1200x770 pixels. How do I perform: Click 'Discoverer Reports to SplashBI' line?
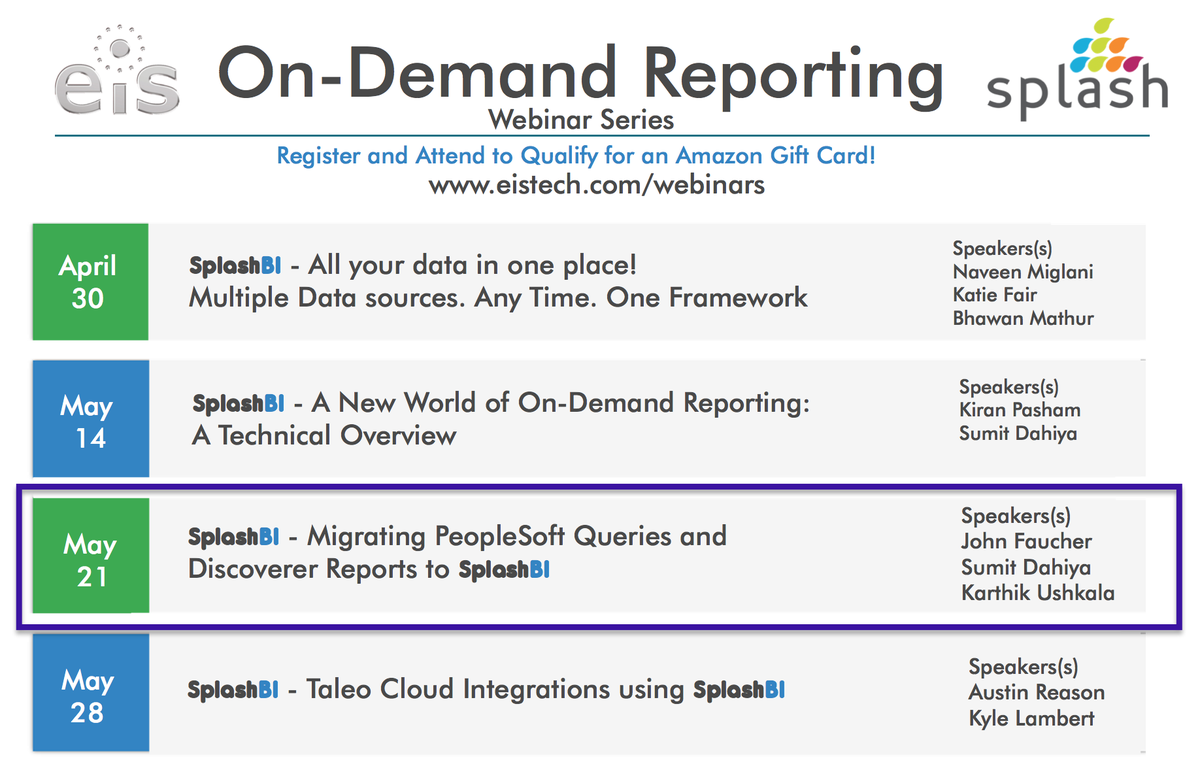click(369, 569)
